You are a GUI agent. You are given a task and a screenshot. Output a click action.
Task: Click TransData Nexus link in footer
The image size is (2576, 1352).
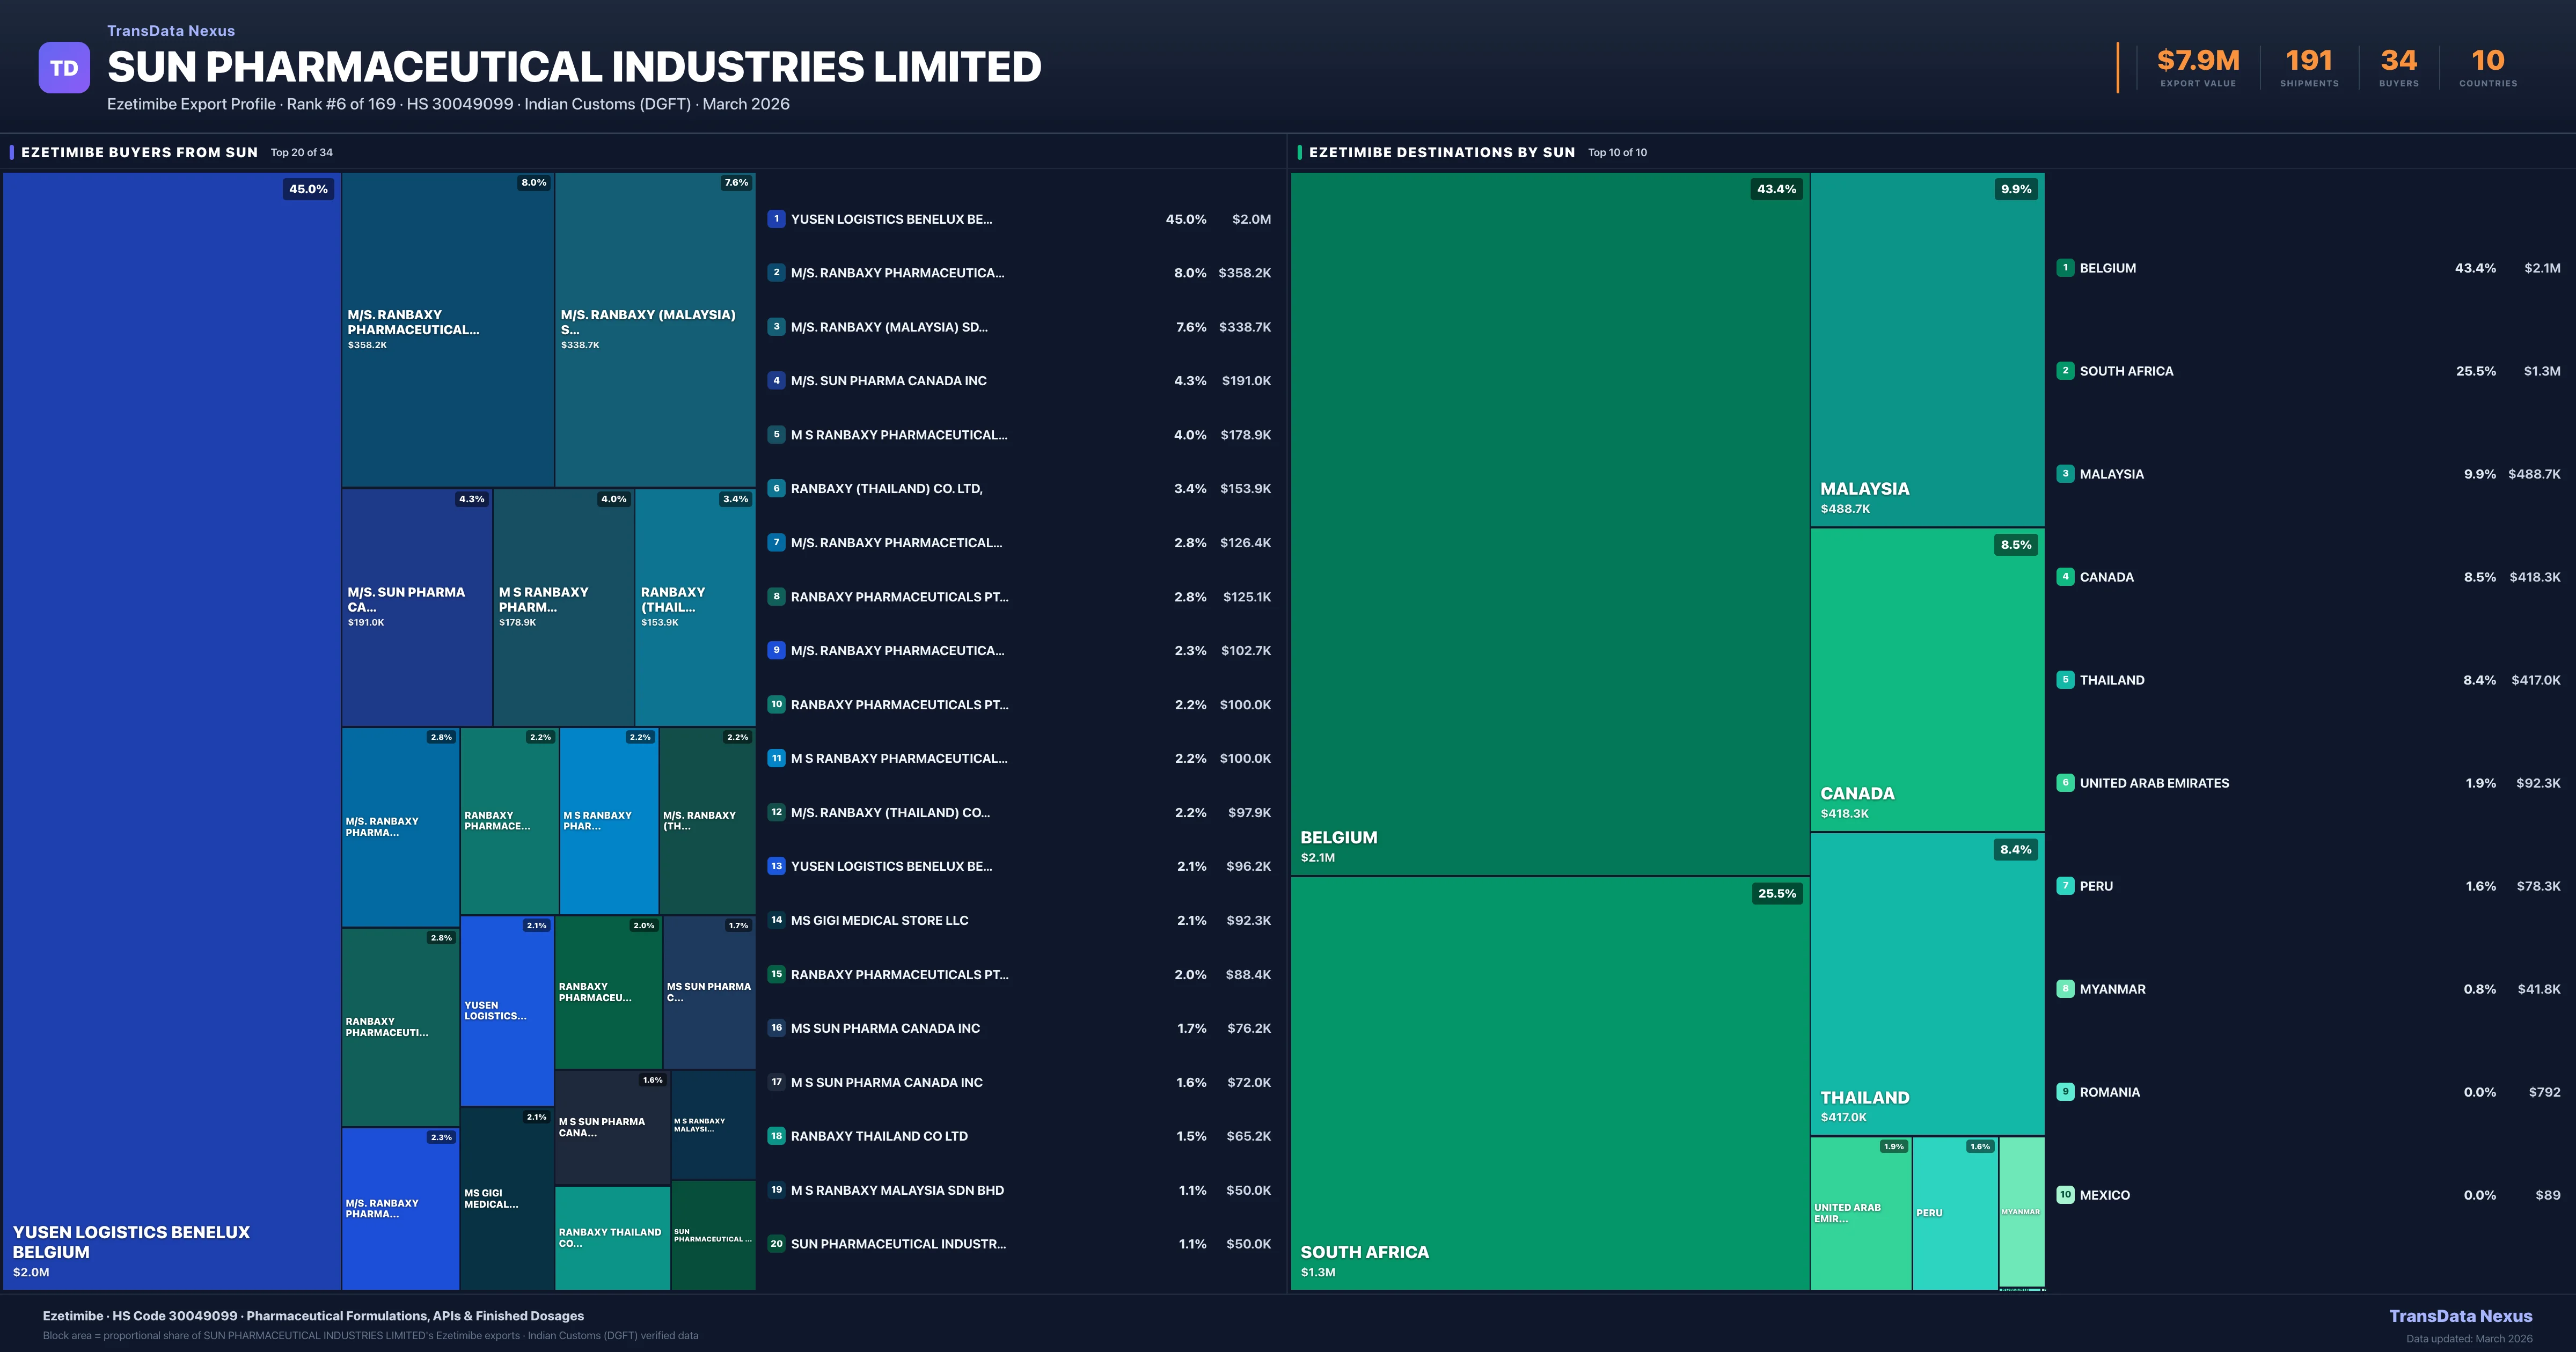point(2460,1316)
